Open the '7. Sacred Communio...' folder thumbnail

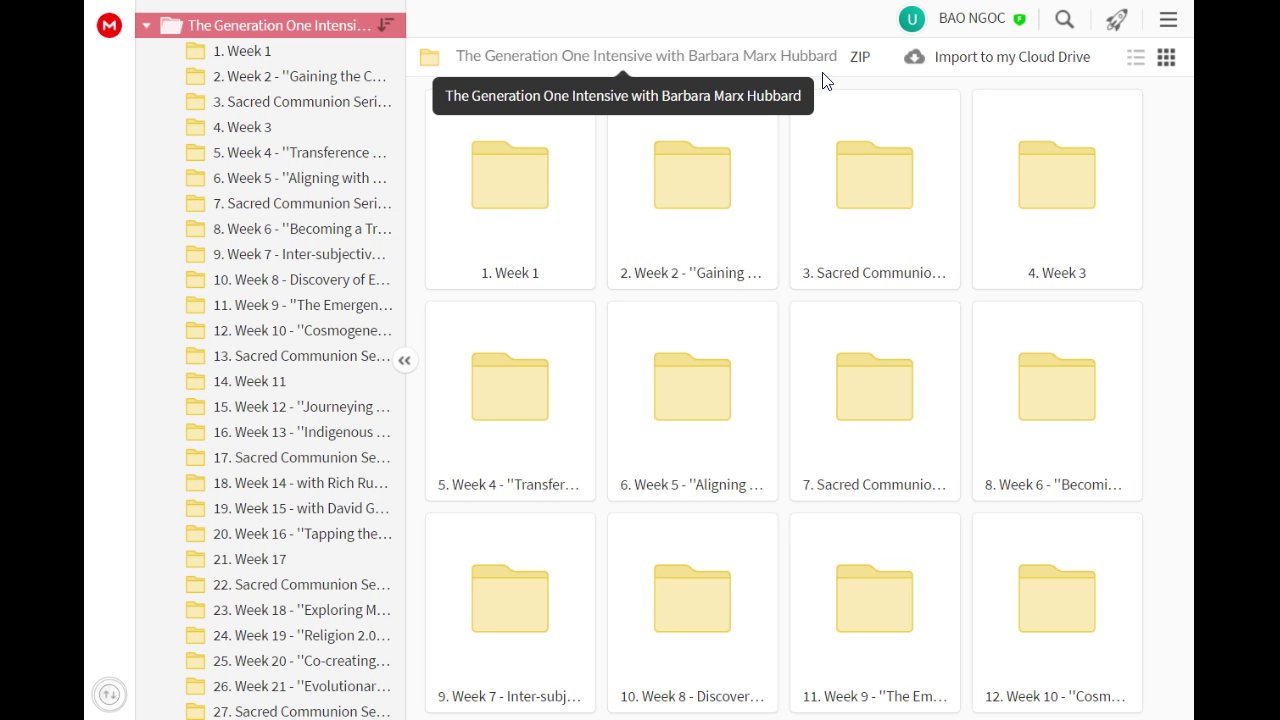tap(875, 401)
